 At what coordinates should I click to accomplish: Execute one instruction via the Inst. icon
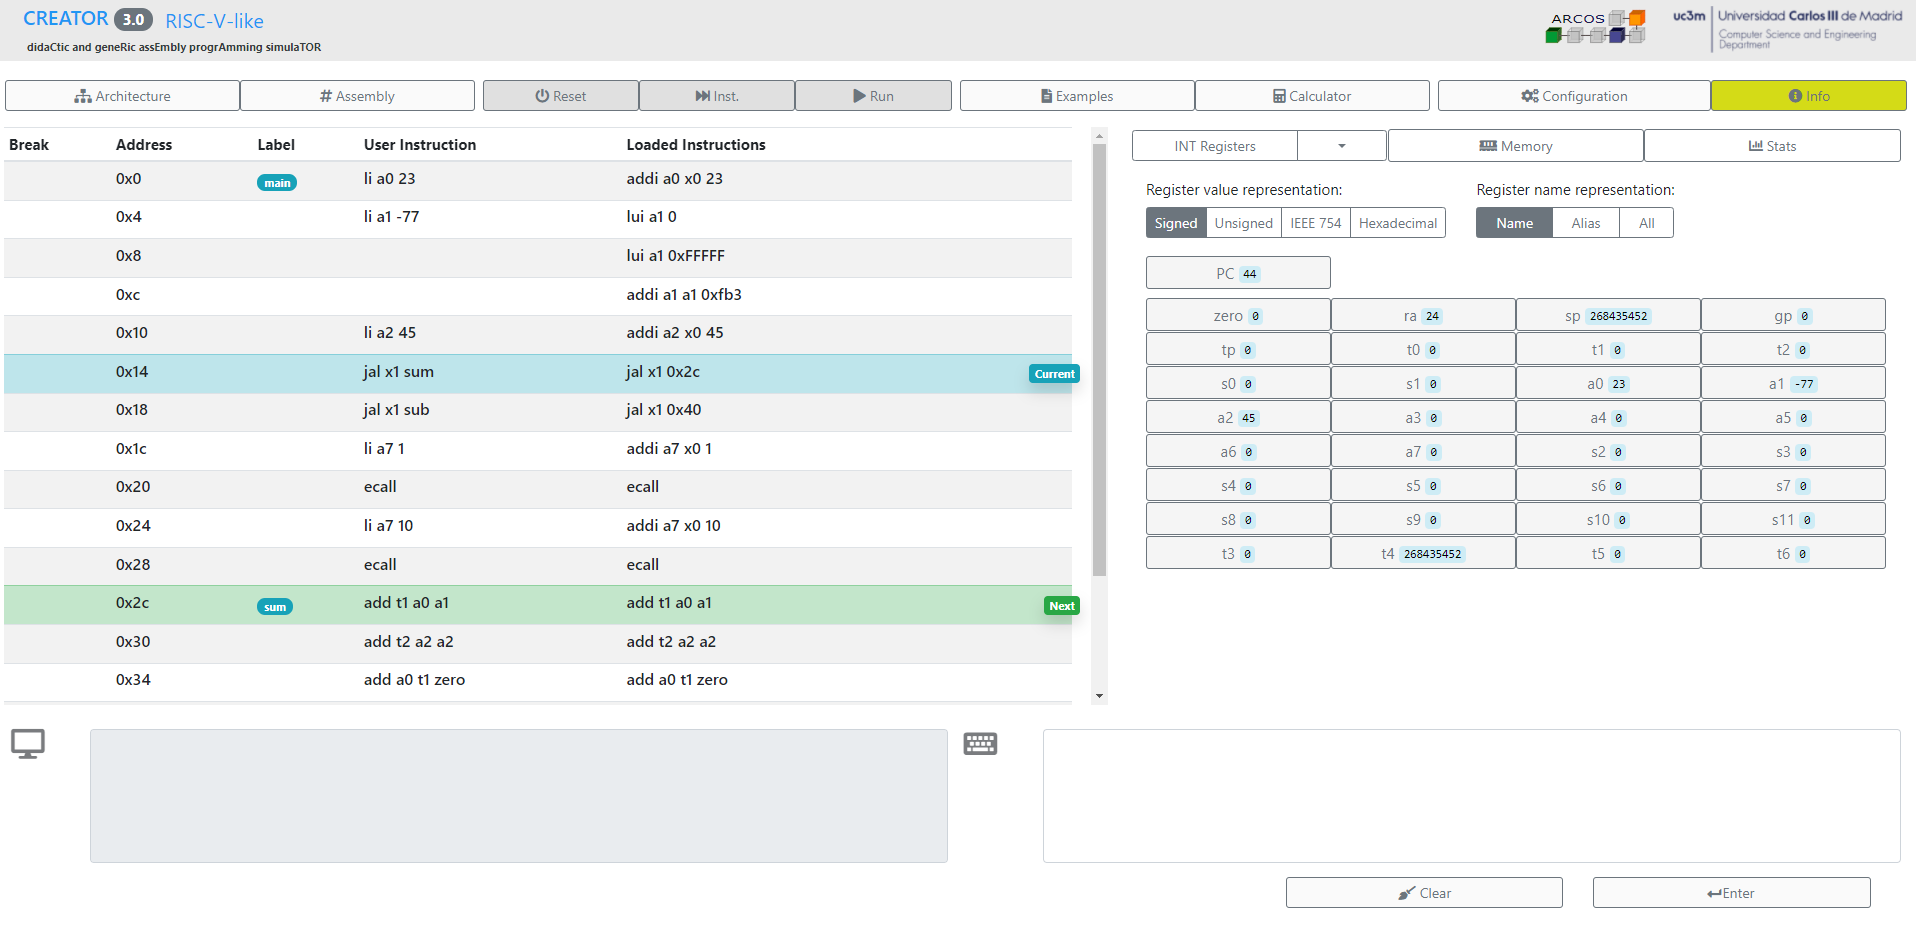pos(716,95)
